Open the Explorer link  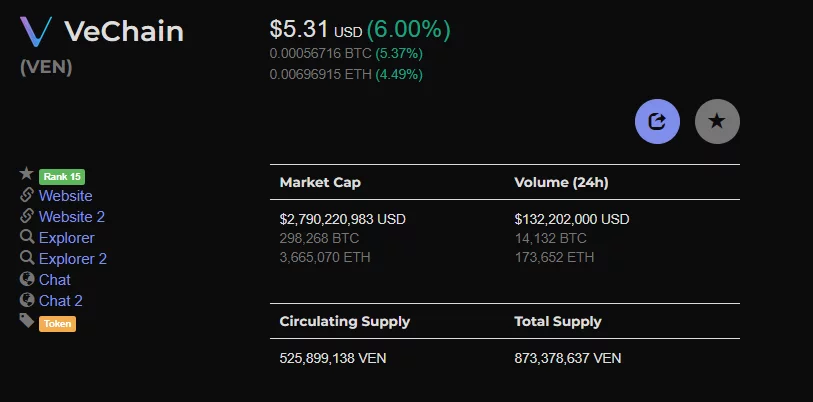click(66, 238)
